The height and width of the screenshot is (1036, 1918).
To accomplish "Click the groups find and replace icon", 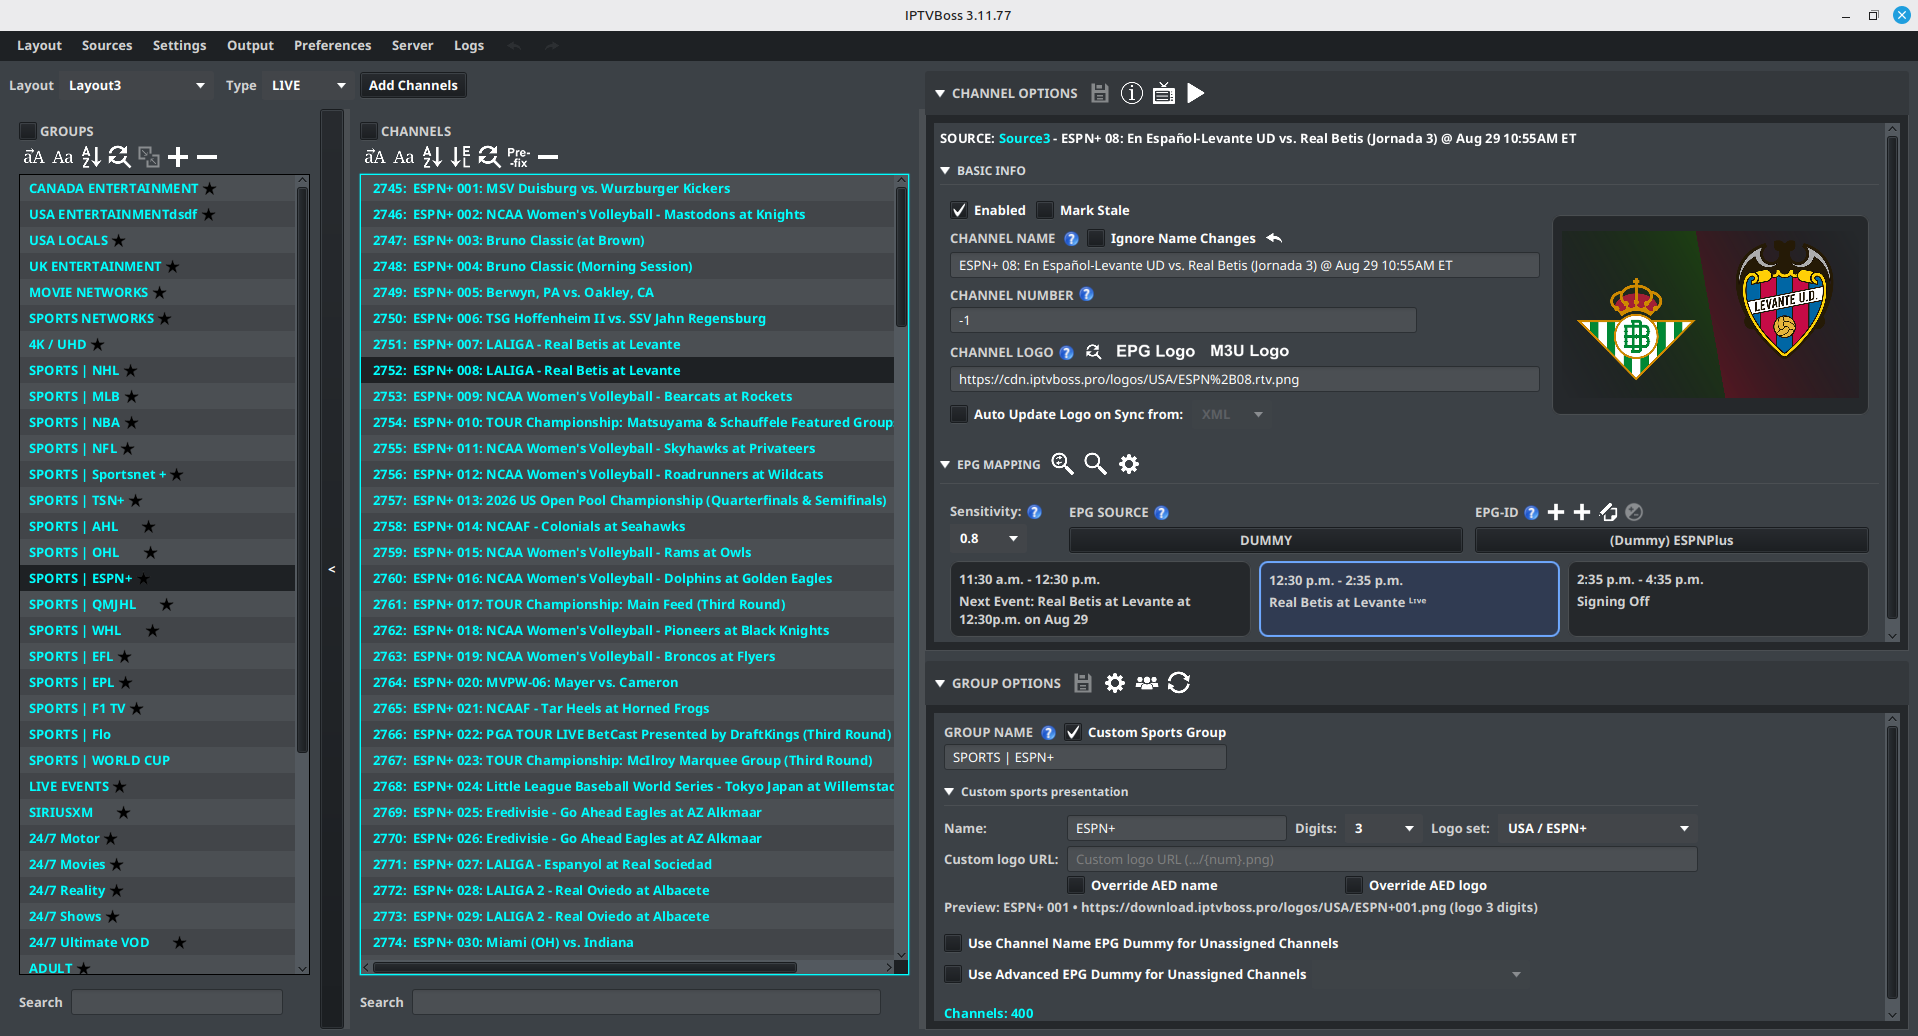I will click(x=119, y=157).
